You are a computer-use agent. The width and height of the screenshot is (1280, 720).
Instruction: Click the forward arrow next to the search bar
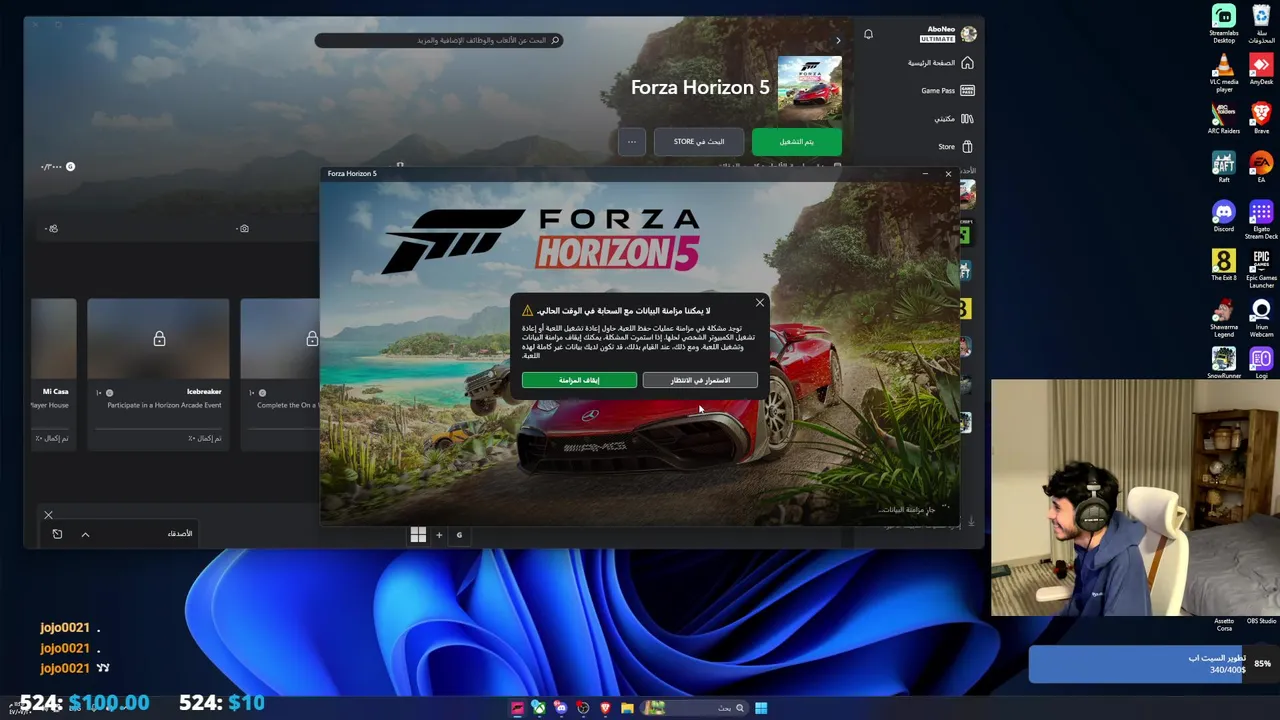(x=838, y=40)
